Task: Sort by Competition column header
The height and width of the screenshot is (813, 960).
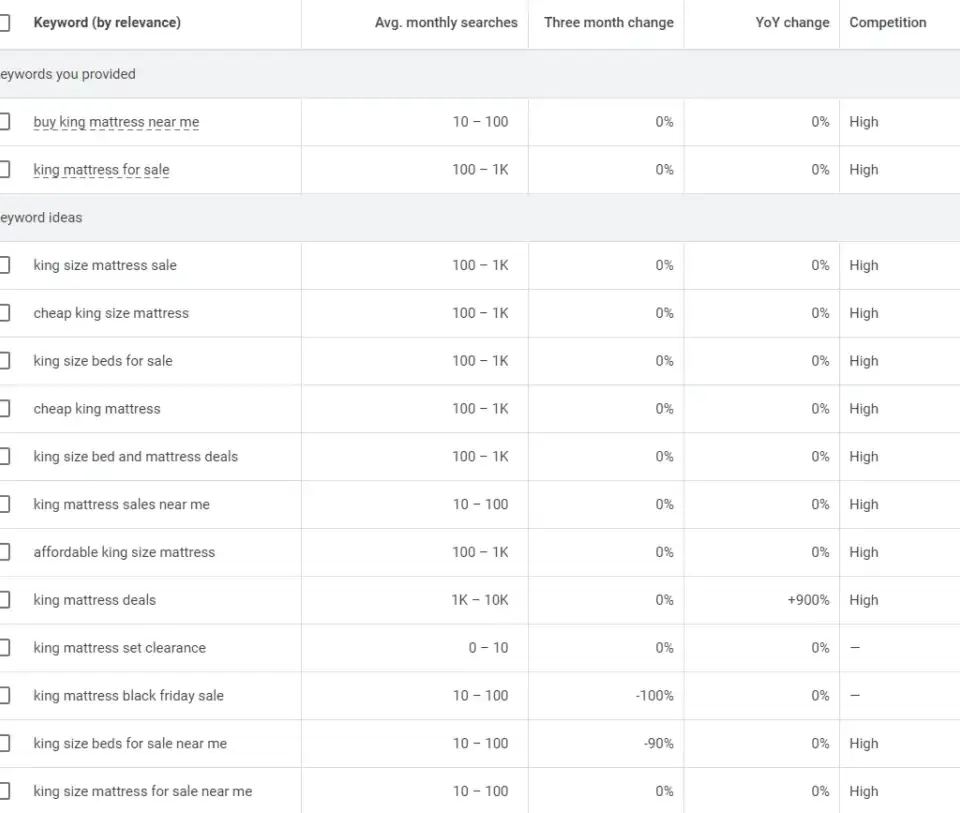Action: [888, 23]
